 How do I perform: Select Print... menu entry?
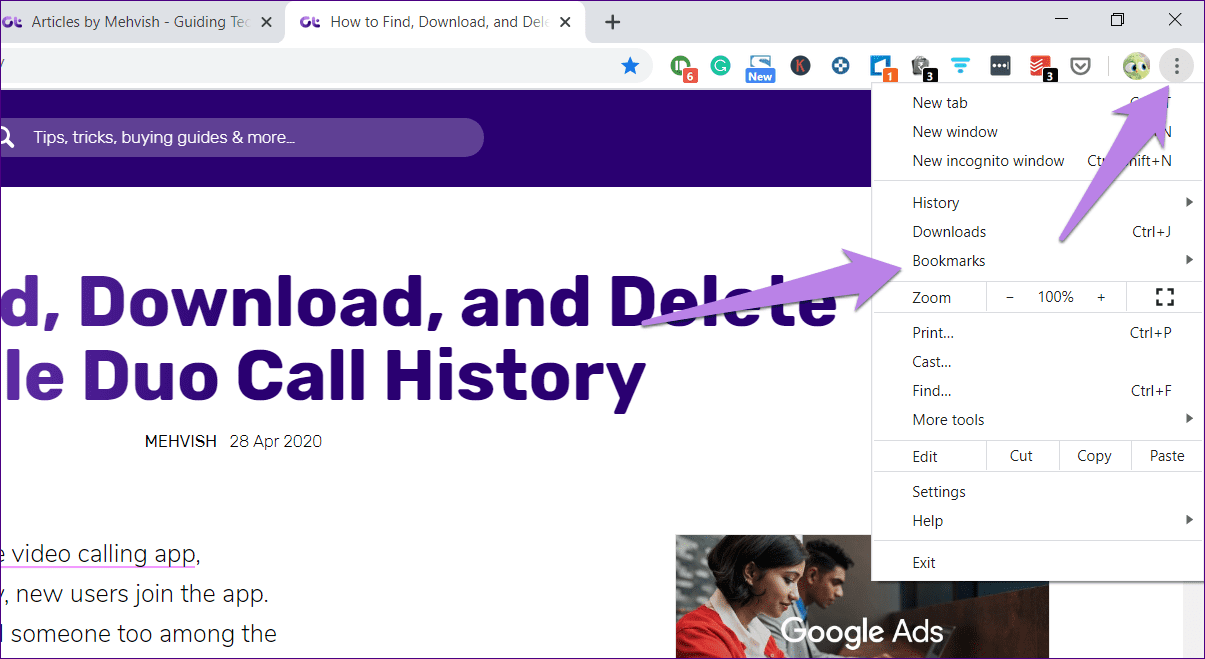(1038, 332)
